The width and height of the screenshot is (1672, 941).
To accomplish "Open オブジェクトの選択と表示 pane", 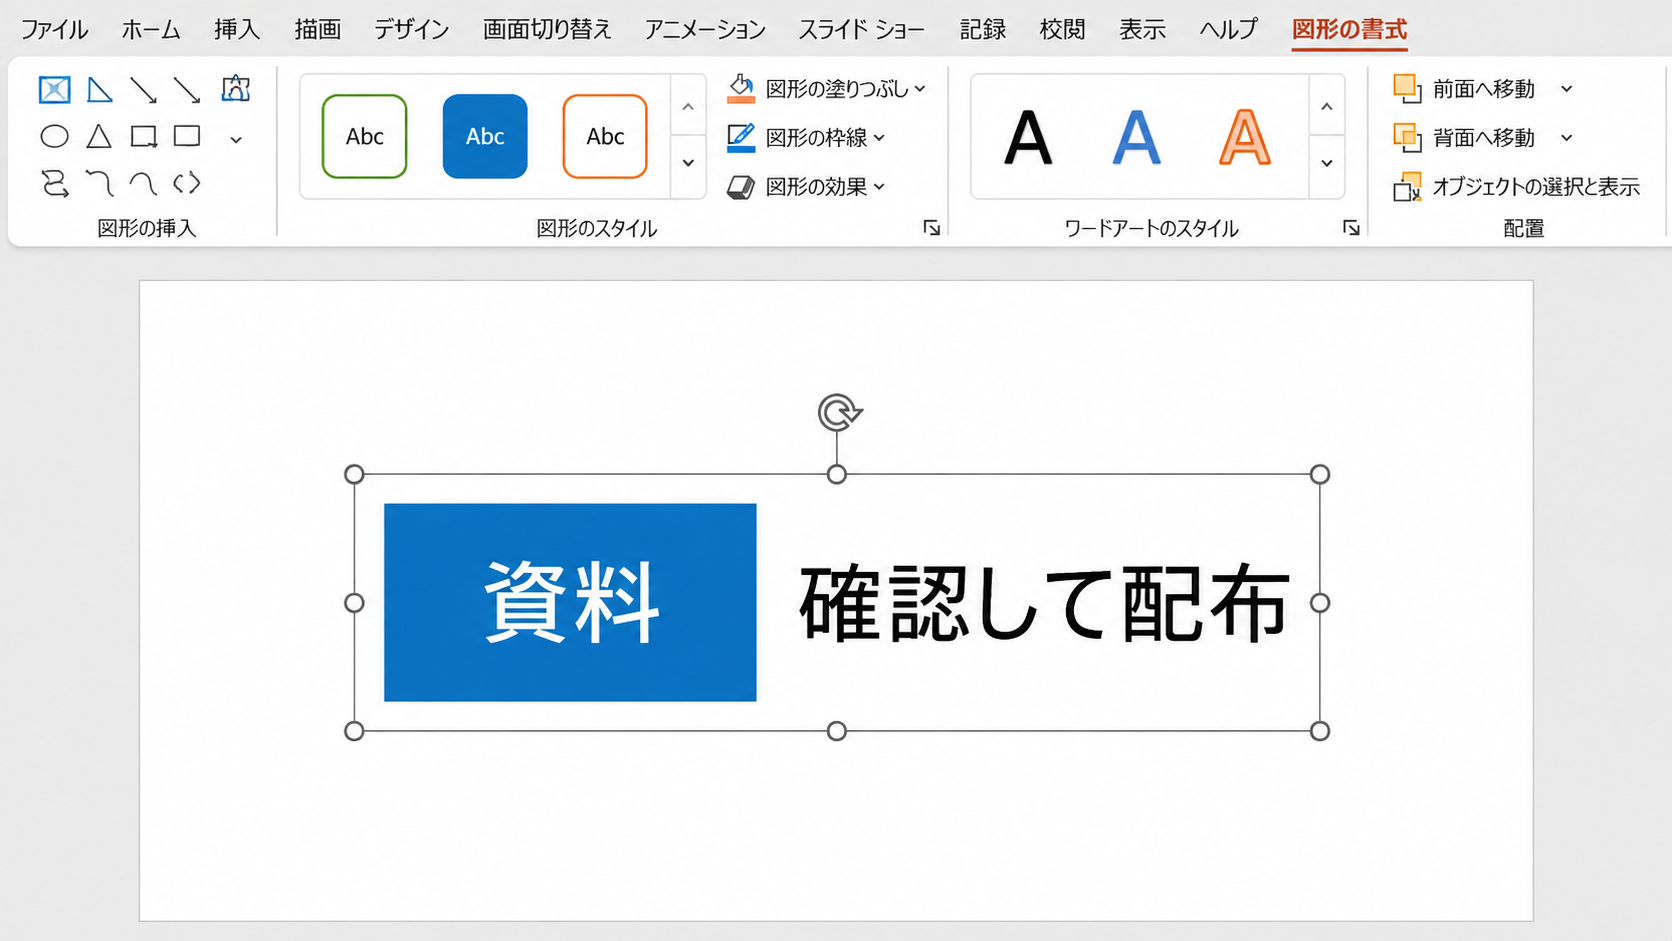I will (x=1516, y=186).
